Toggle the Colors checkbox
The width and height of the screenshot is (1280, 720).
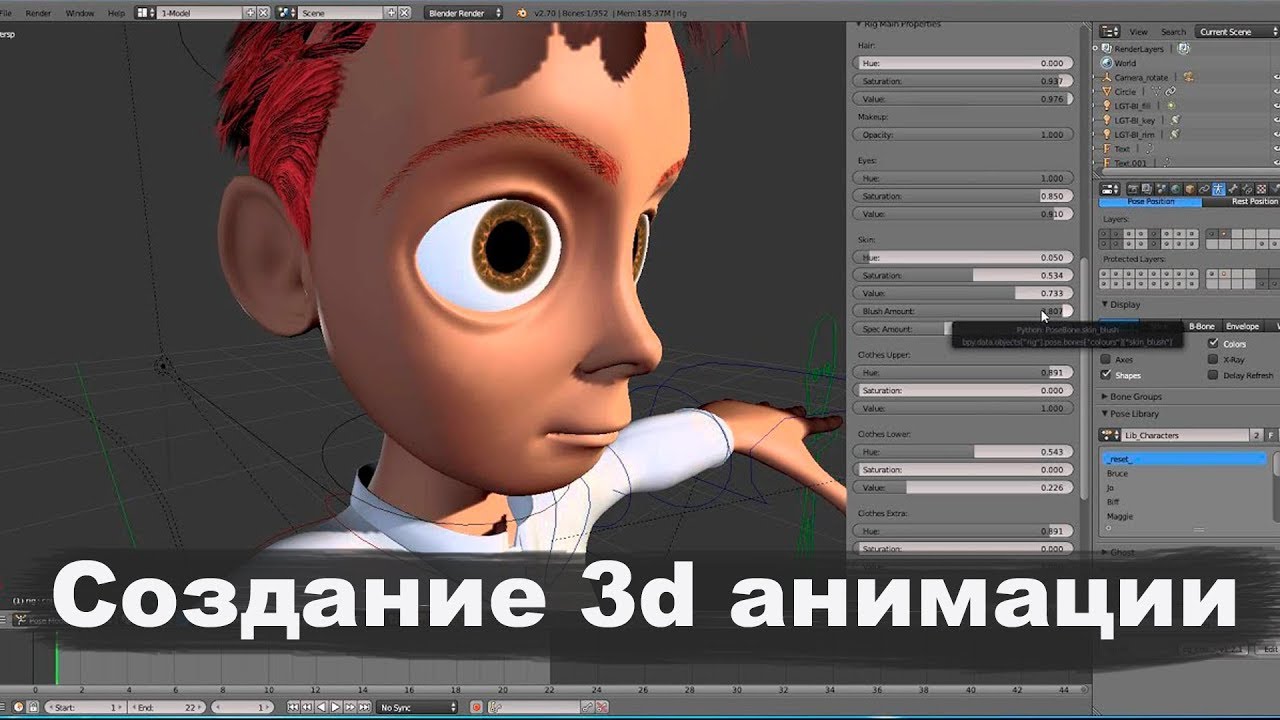(x=1213, y=343)
